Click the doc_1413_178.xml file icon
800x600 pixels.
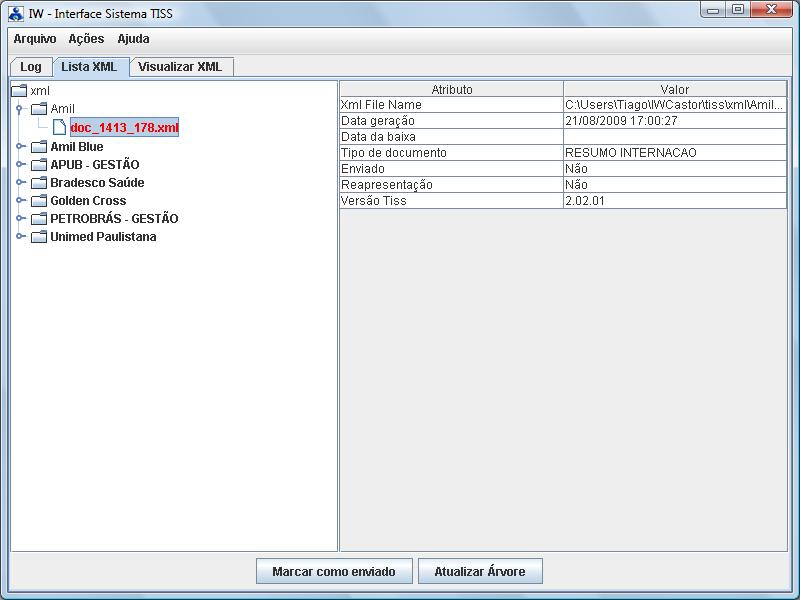tap(59, 127)
